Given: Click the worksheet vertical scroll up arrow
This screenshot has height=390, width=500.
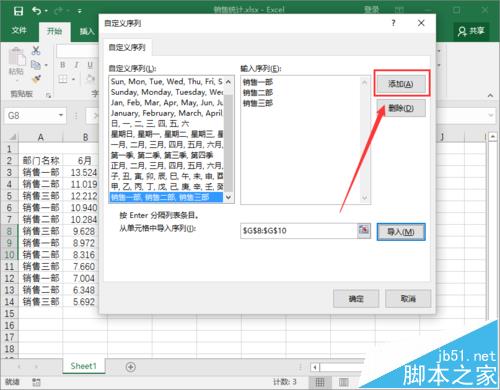Looking at the screenshot, I should (x=493, y=137).
